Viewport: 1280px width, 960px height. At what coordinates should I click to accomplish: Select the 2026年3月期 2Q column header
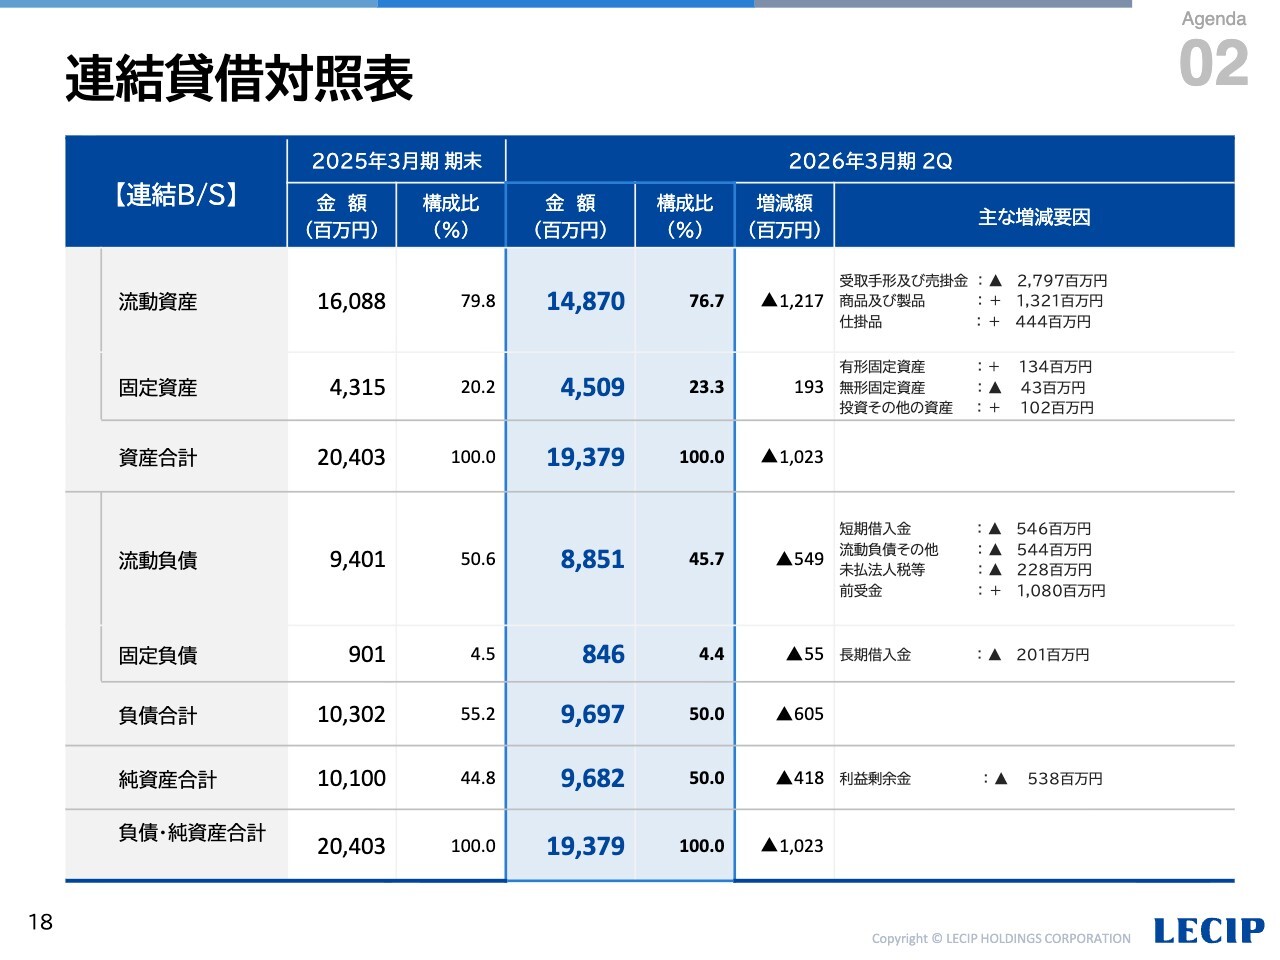pyautogui.click(x=869, y=161)
